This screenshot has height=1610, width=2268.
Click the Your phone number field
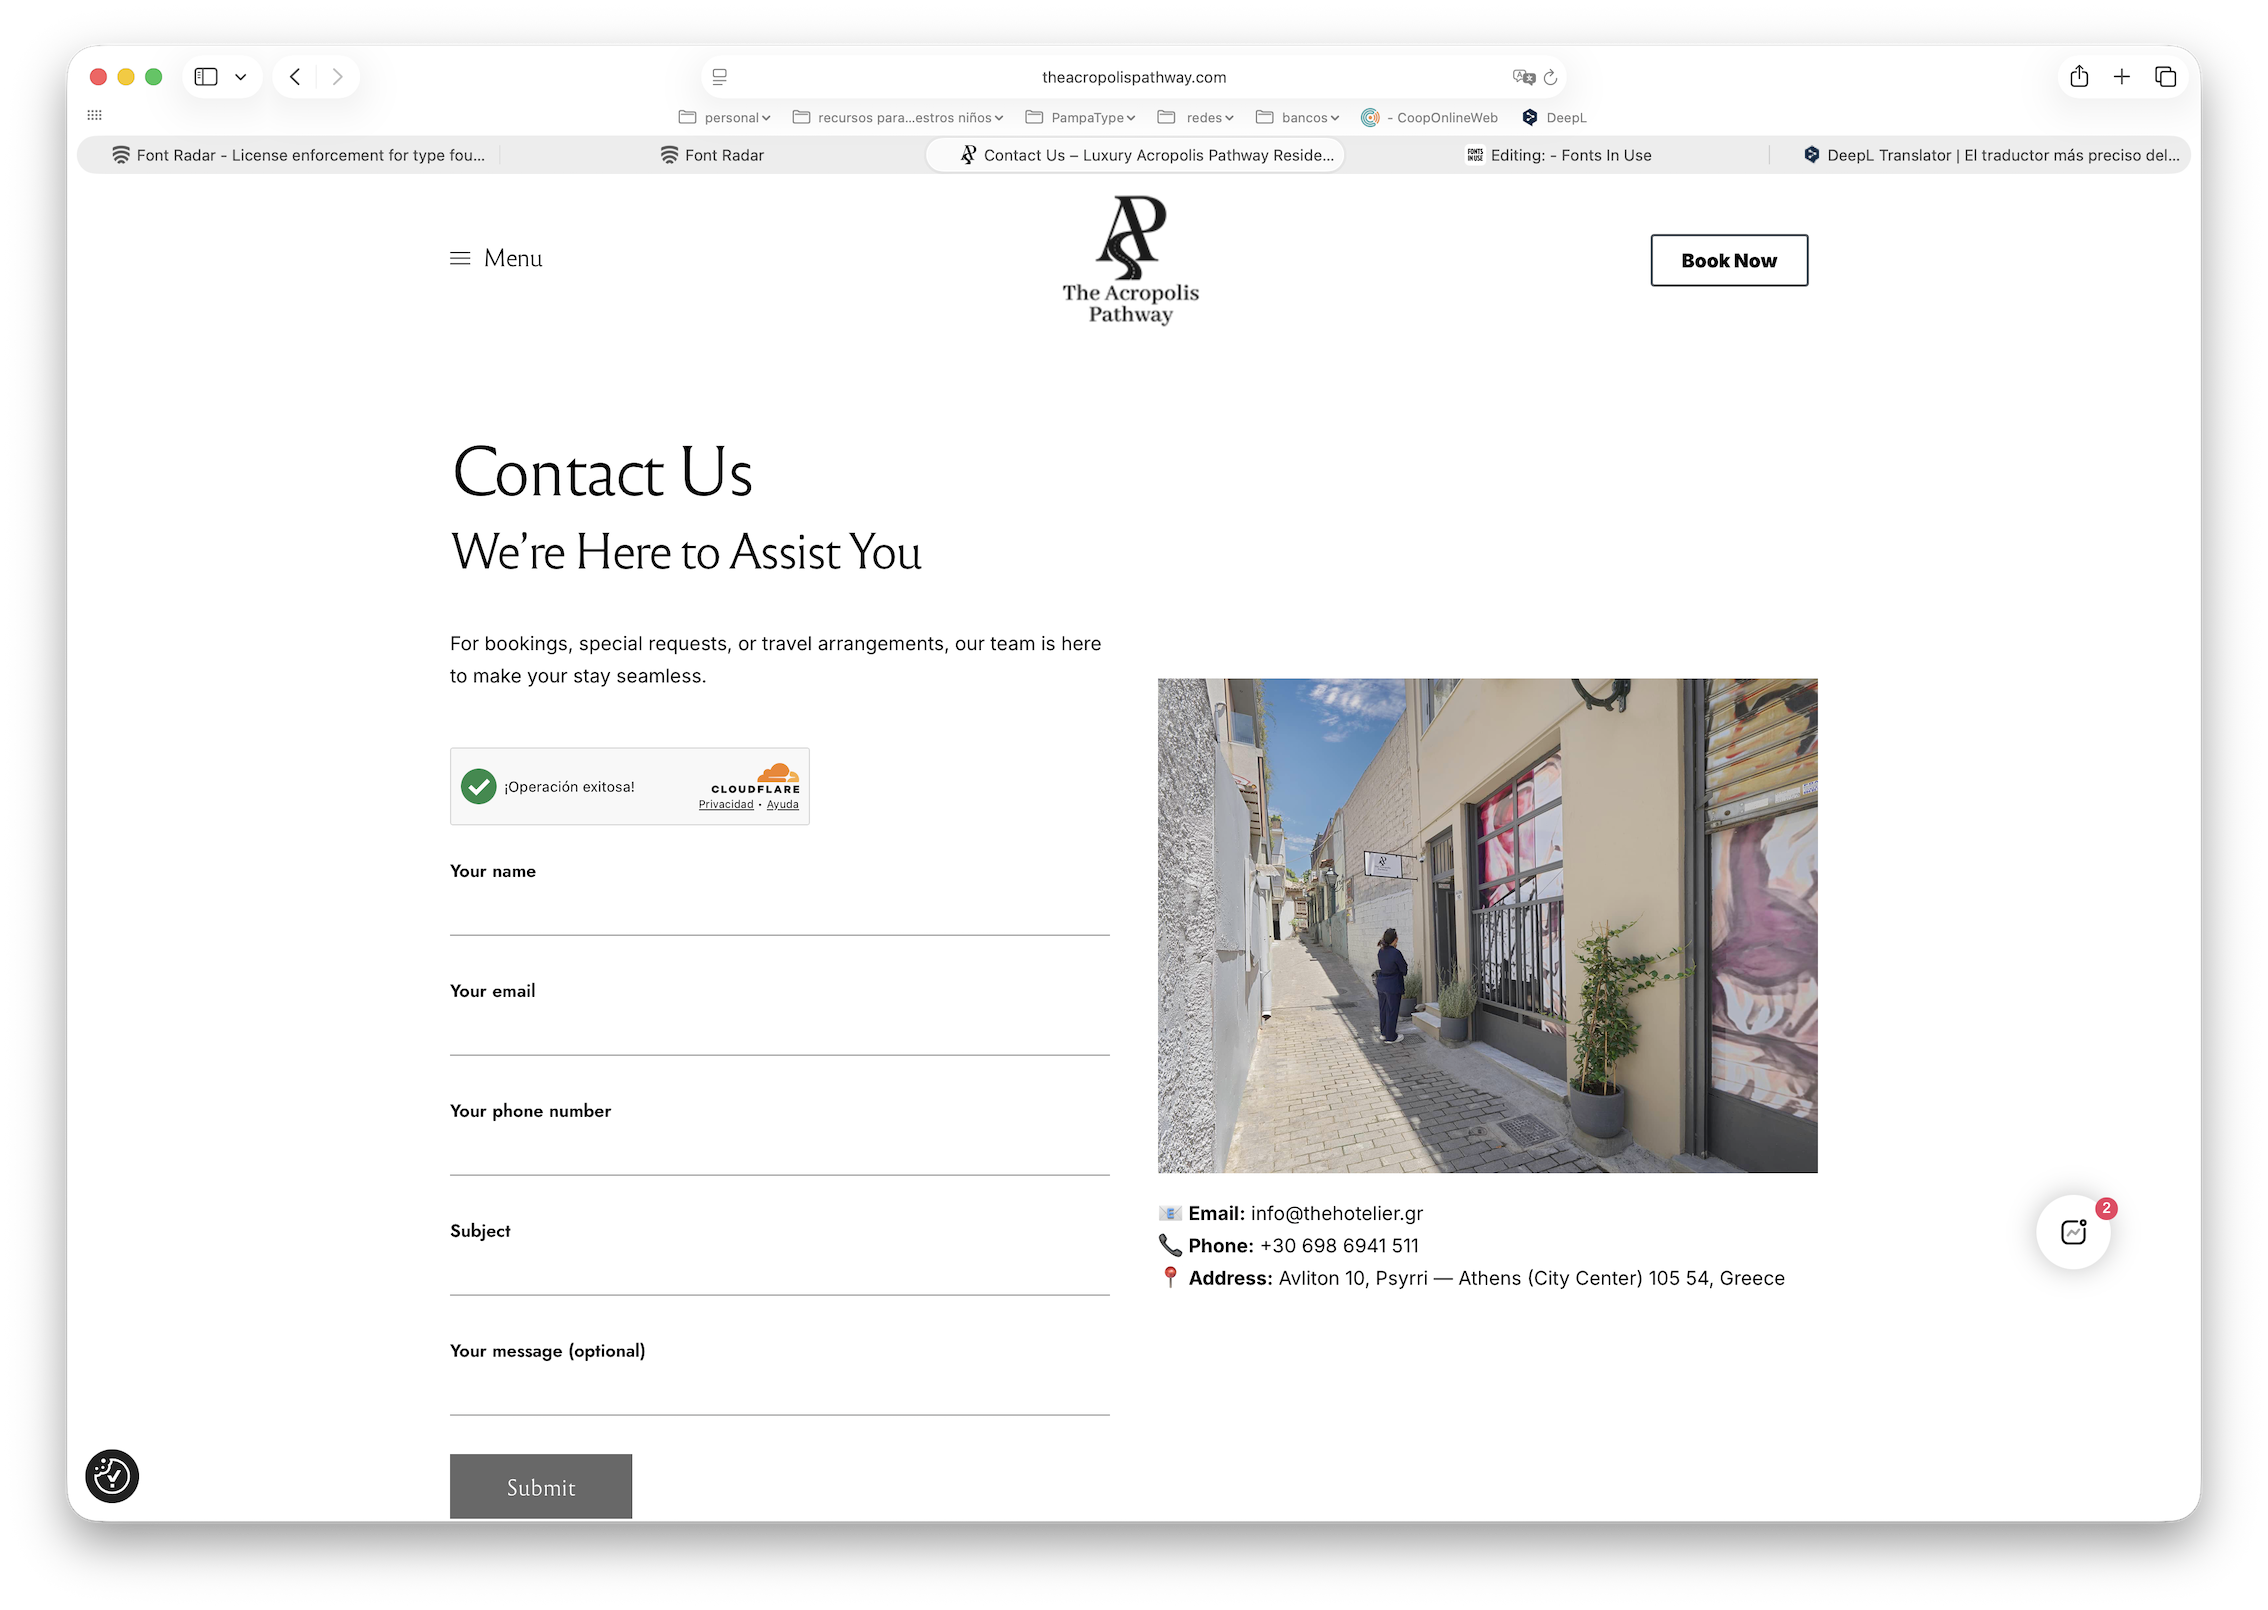click(780, 1152)
